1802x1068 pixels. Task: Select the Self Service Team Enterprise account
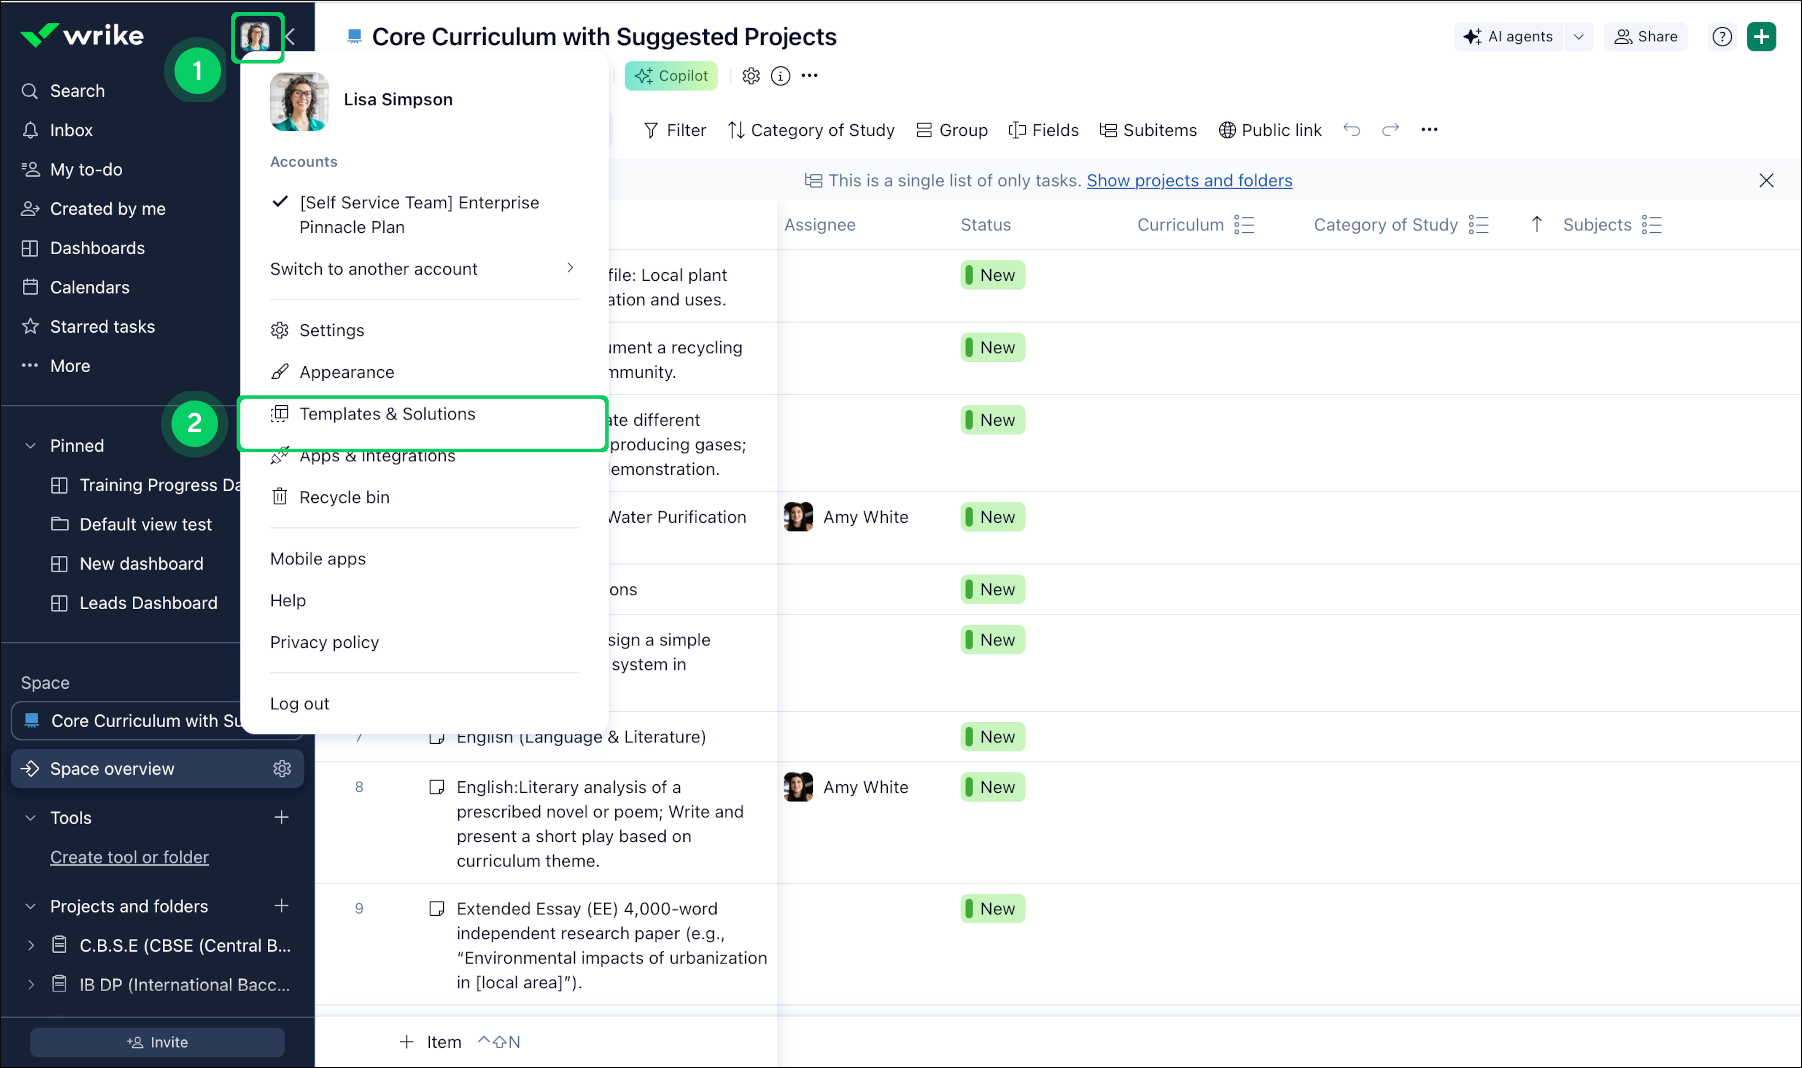click(x=419, y=215)
